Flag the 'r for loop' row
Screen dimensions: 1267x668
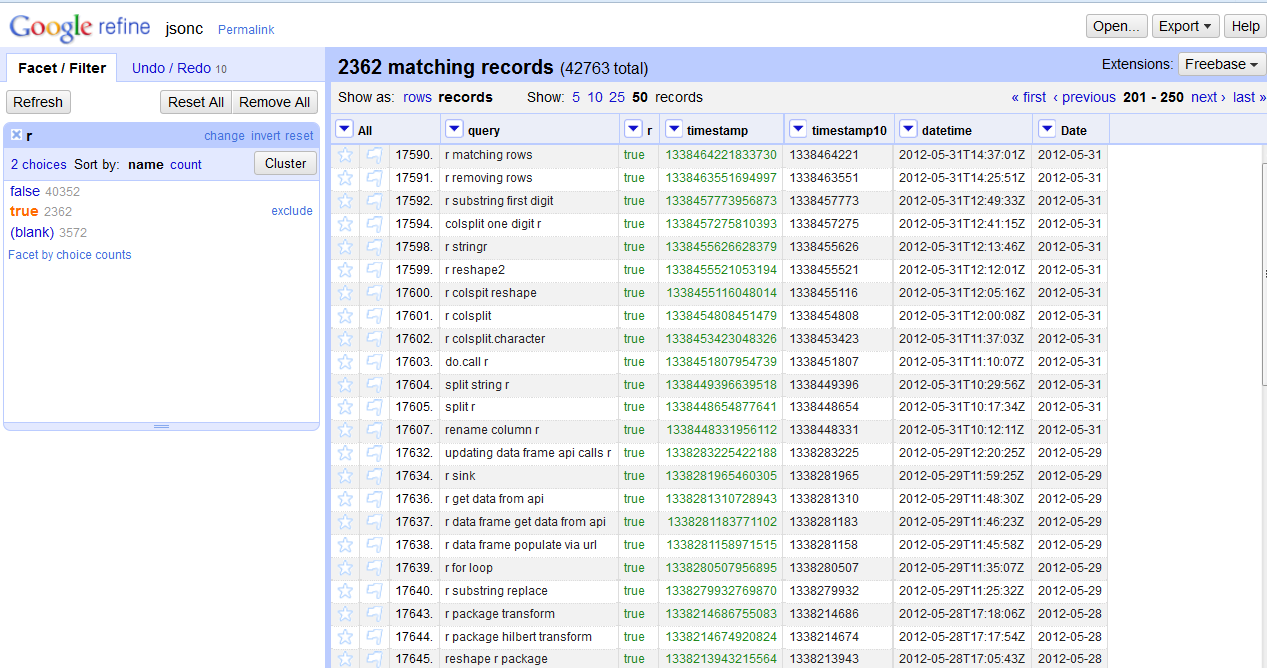[374, 568]
